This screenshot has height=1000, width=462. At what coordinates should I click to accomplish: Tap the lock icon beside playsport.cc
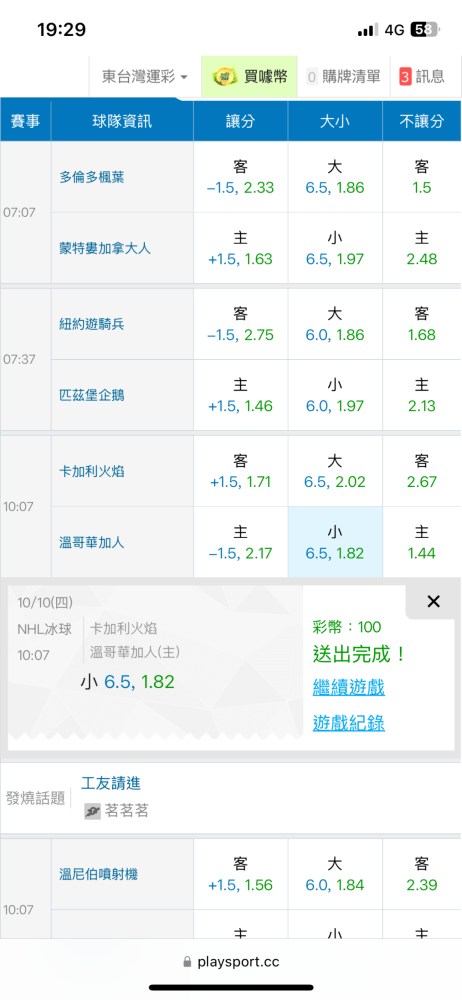(x=187, y=961)
